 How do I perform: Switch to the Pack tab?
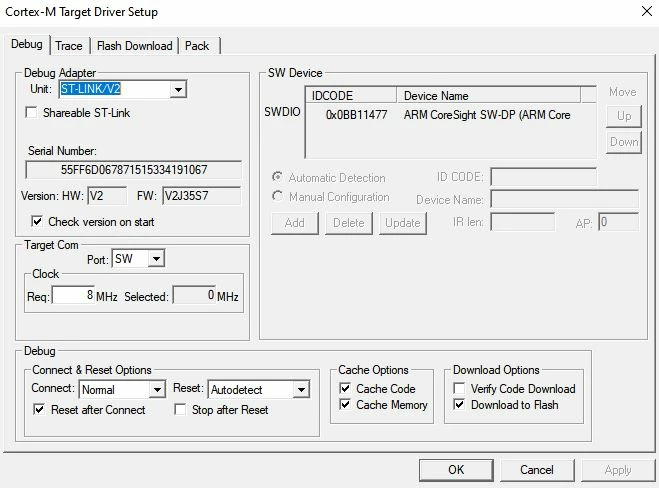[x=197, y=46]
